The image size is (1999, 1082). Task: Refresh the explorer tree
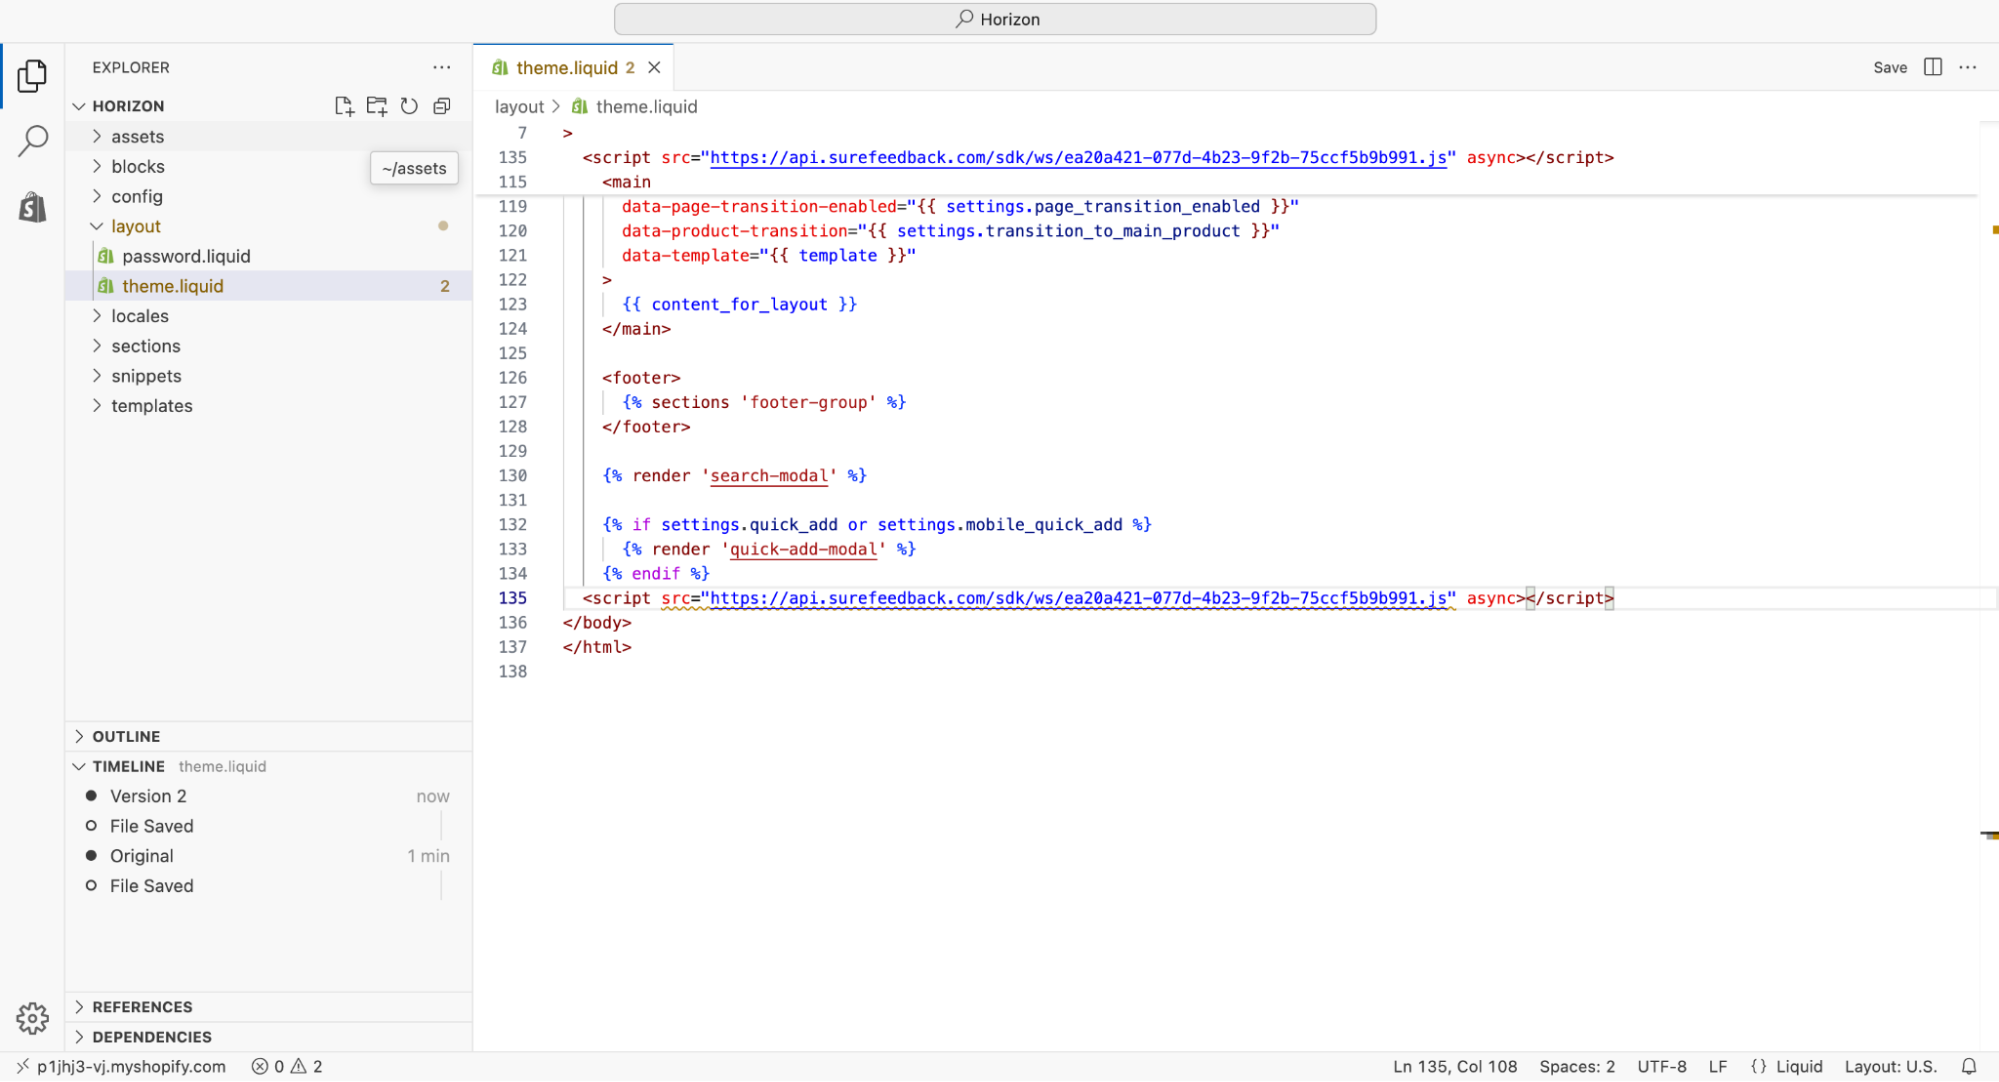(x=409, y=106)
